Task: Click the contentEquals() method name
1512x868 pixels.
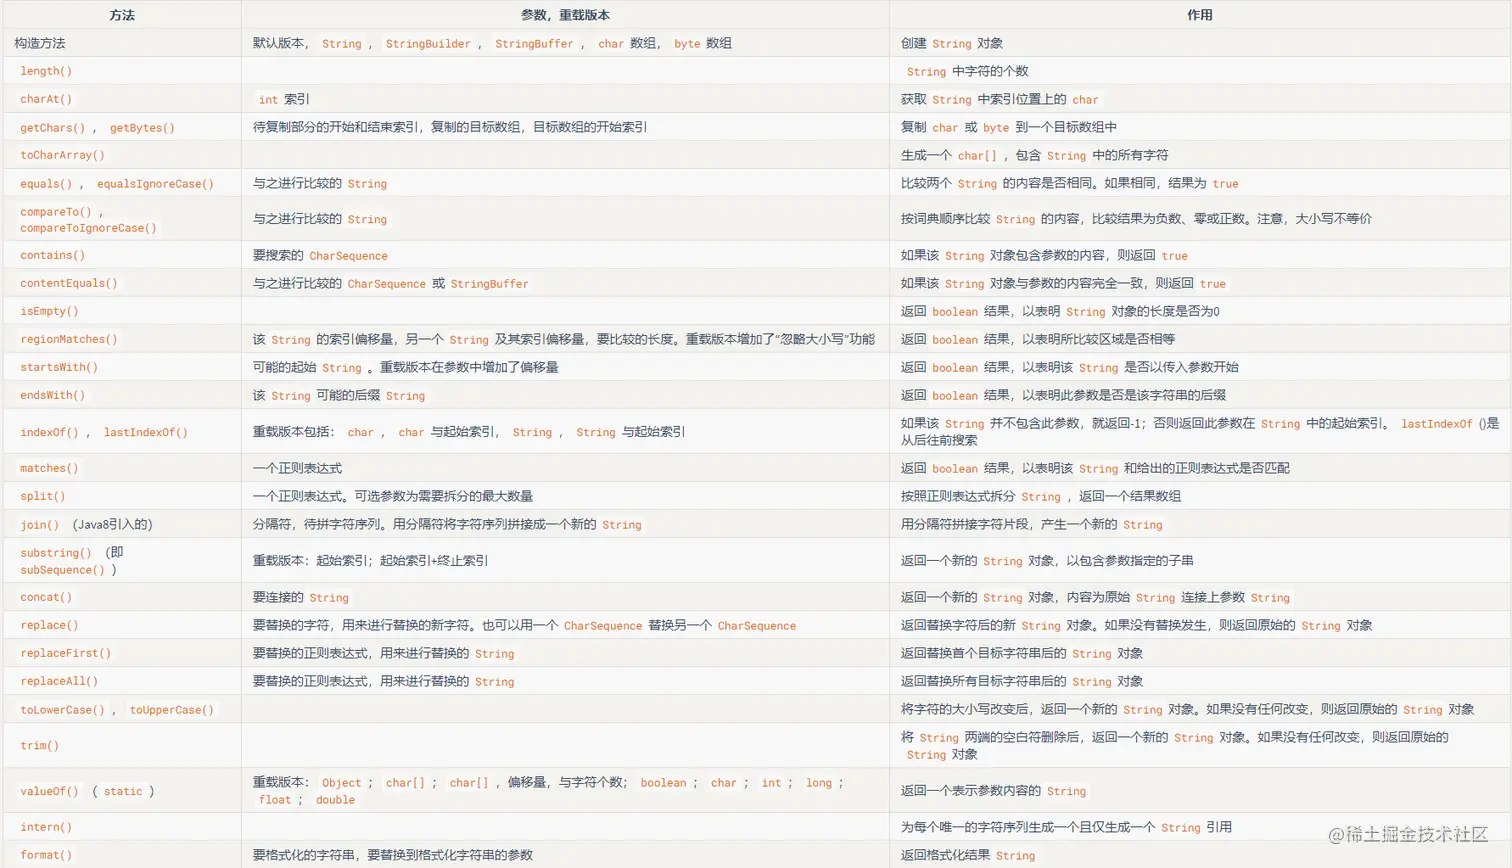Action: (69, 283)
